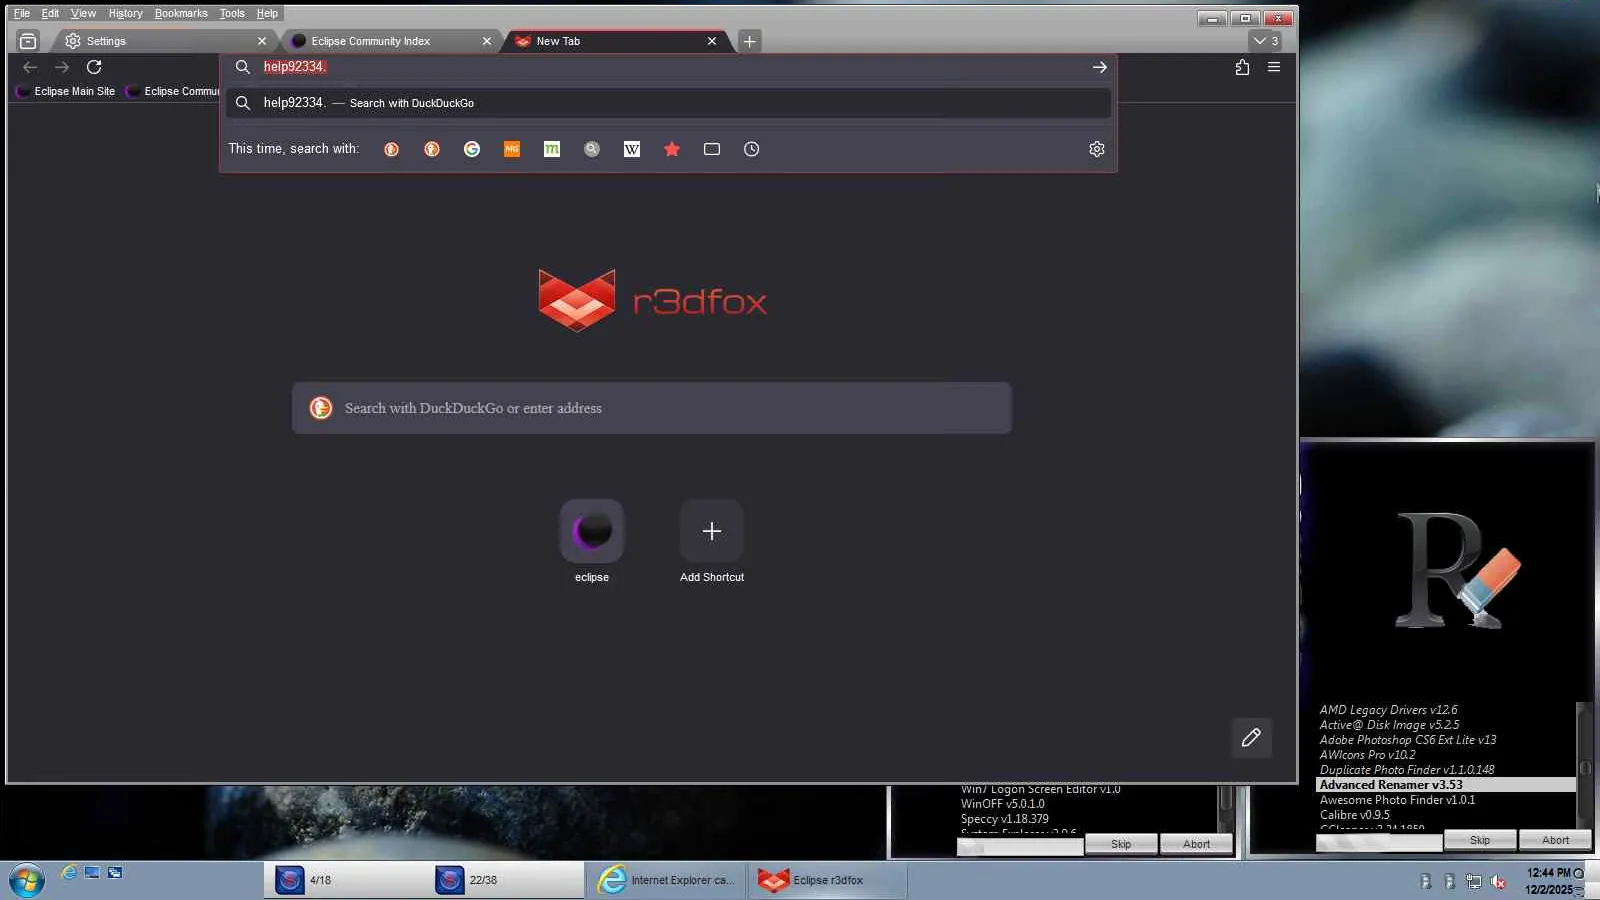Search this time with the orange MG engine
The height and width of the screenshot is (900, 1600).
click(x=512, y=149)
